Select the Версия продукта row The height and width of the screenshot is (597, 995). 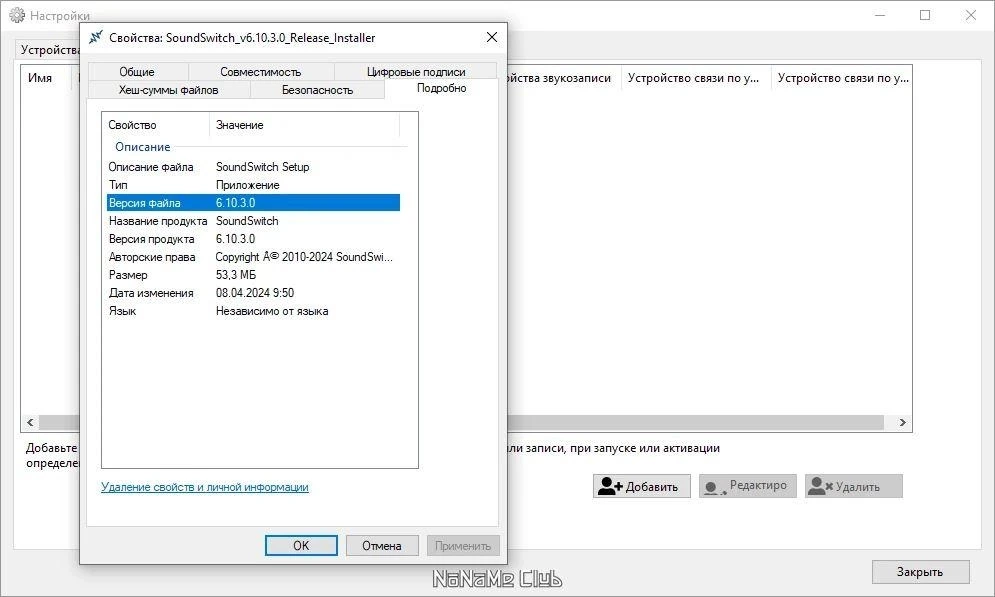253,239
